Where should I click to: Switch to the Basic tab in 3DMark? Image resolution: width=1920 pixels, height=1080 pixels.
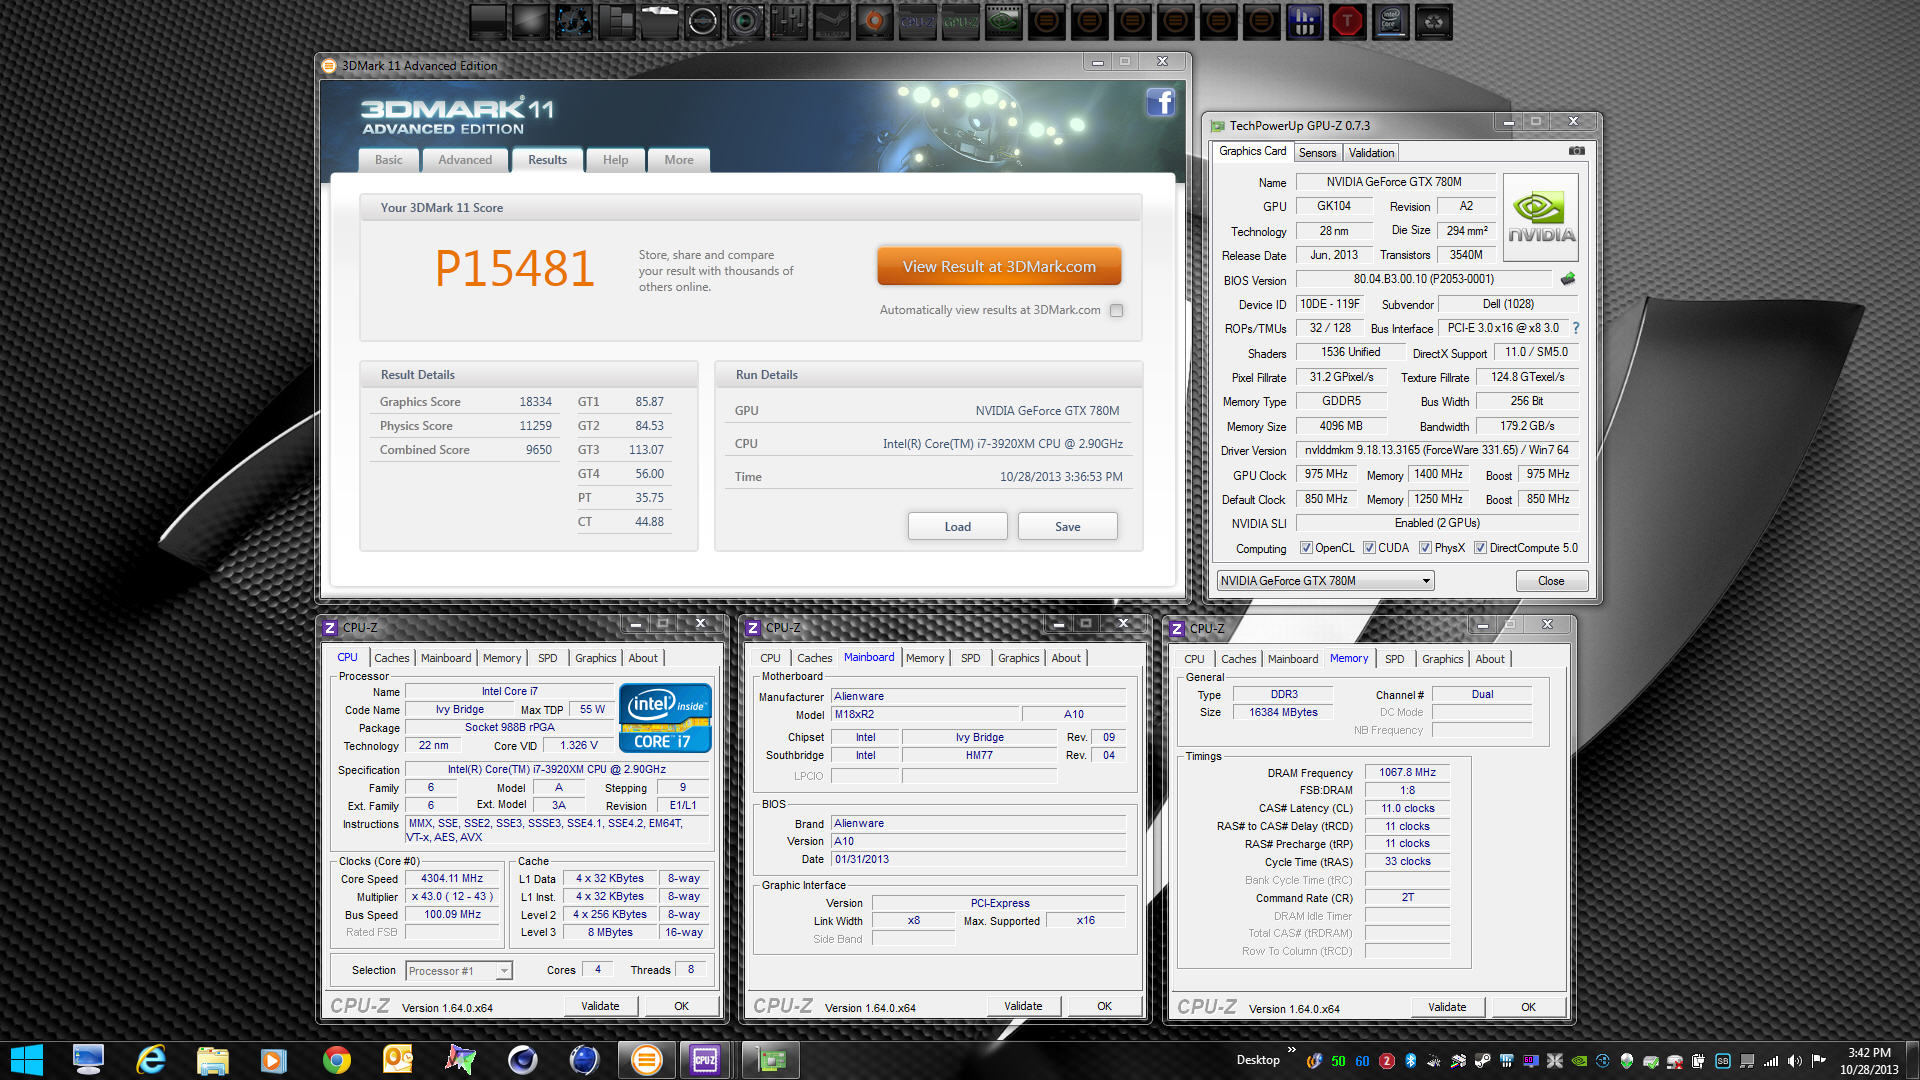click(x=388, y=160)
